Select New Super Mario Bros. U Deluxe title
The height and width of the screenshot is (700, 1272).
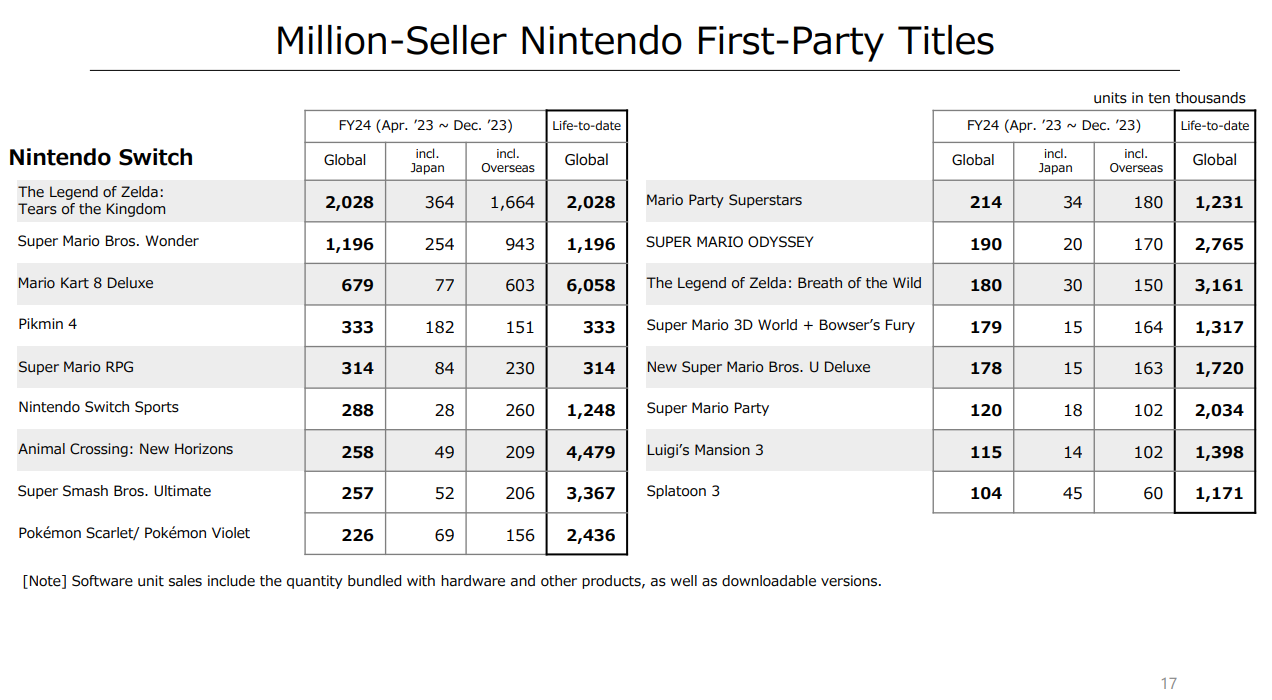click(758, 367)
